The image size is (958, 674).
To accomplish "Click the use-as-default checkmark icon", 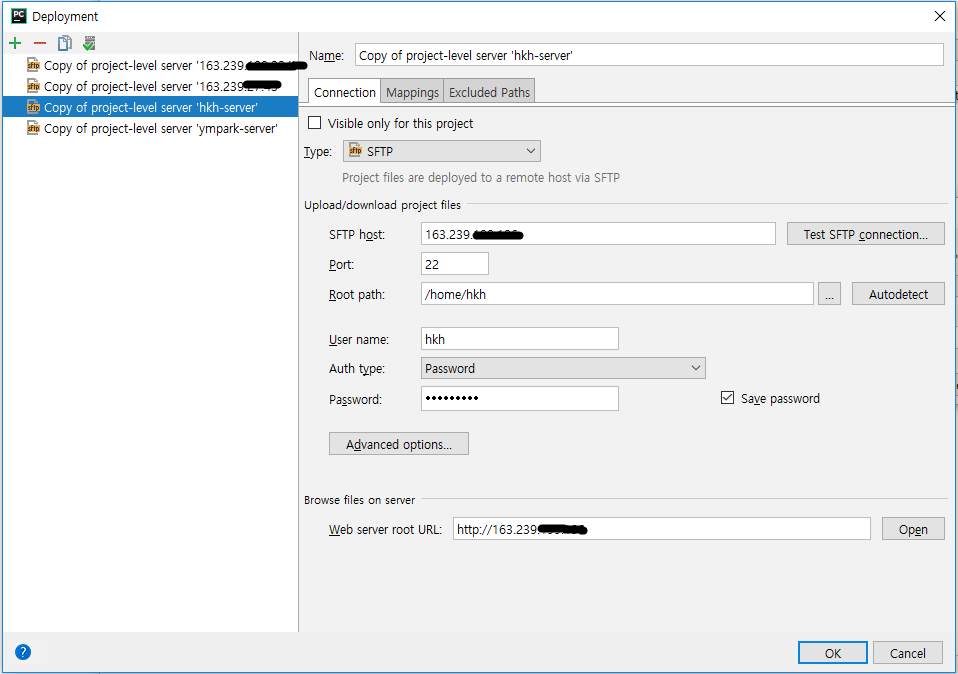I will [89, 43].
